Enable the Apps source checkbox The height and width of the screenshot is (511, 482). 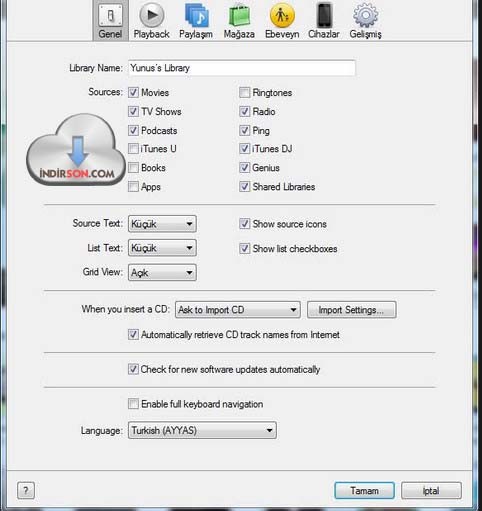(x=133, y=187)
